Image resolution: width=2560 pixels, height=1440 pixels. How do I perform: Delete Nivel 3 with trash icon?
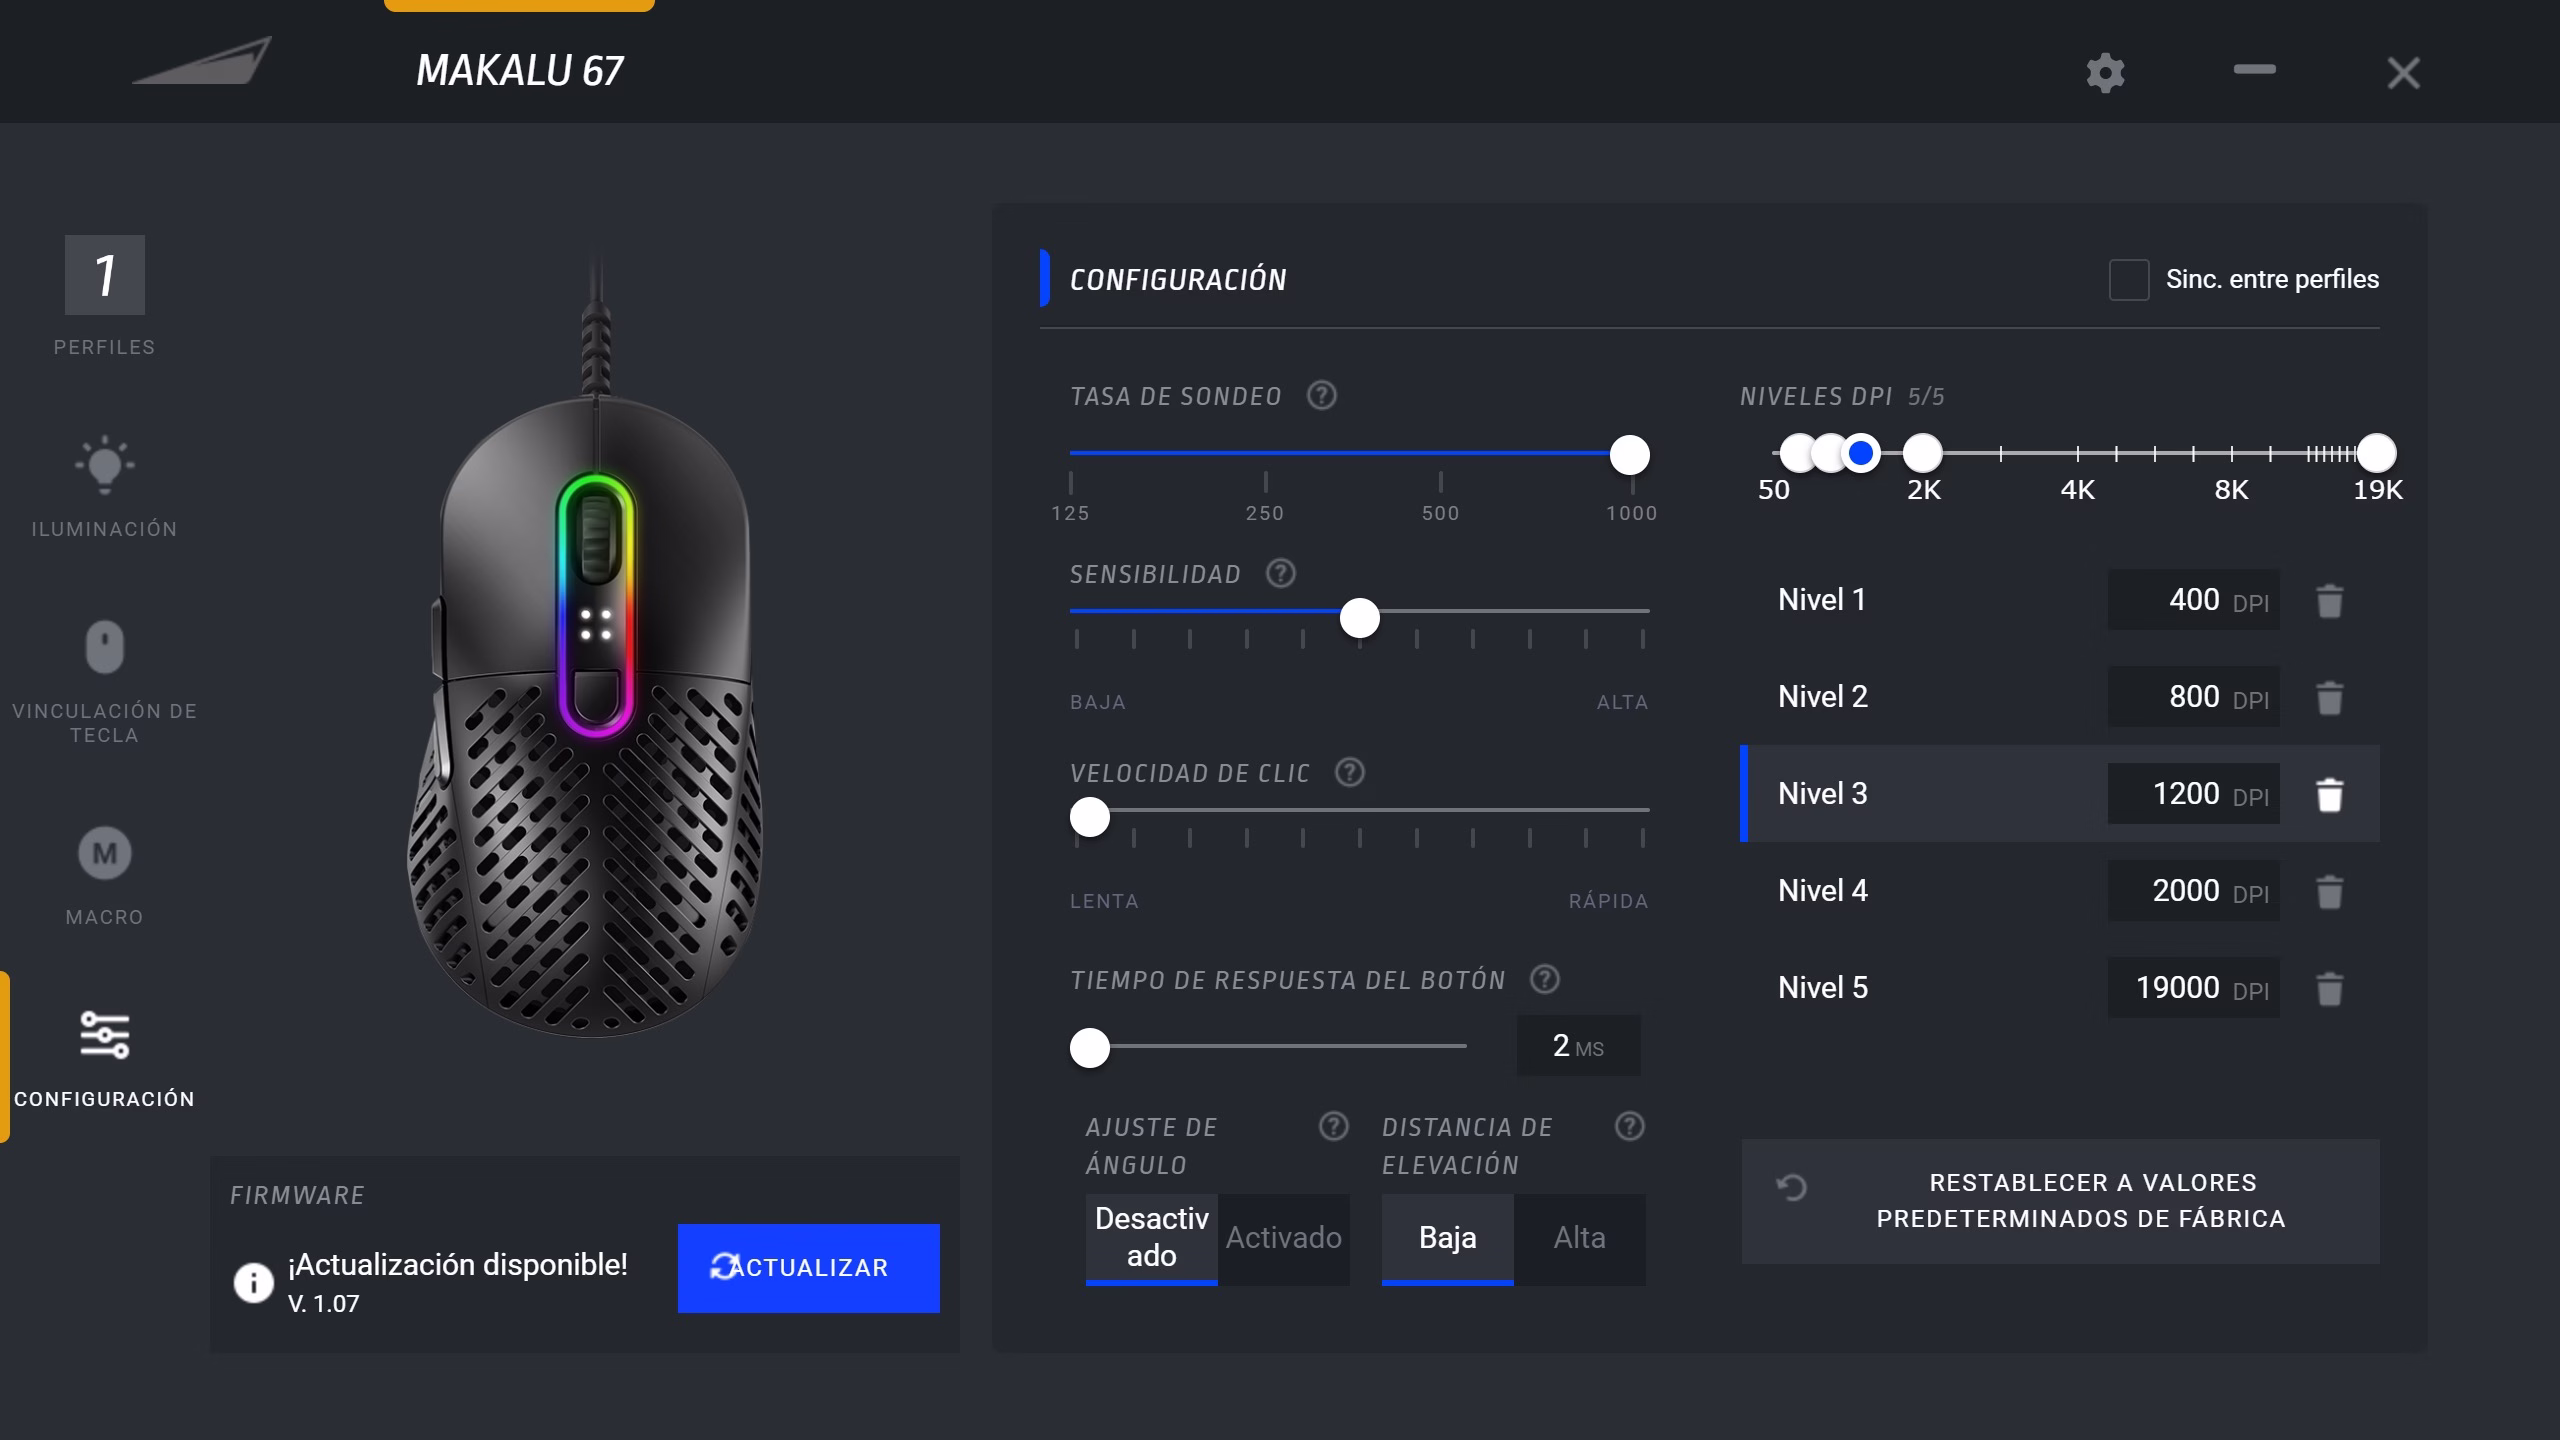(x=2329, y=794)
